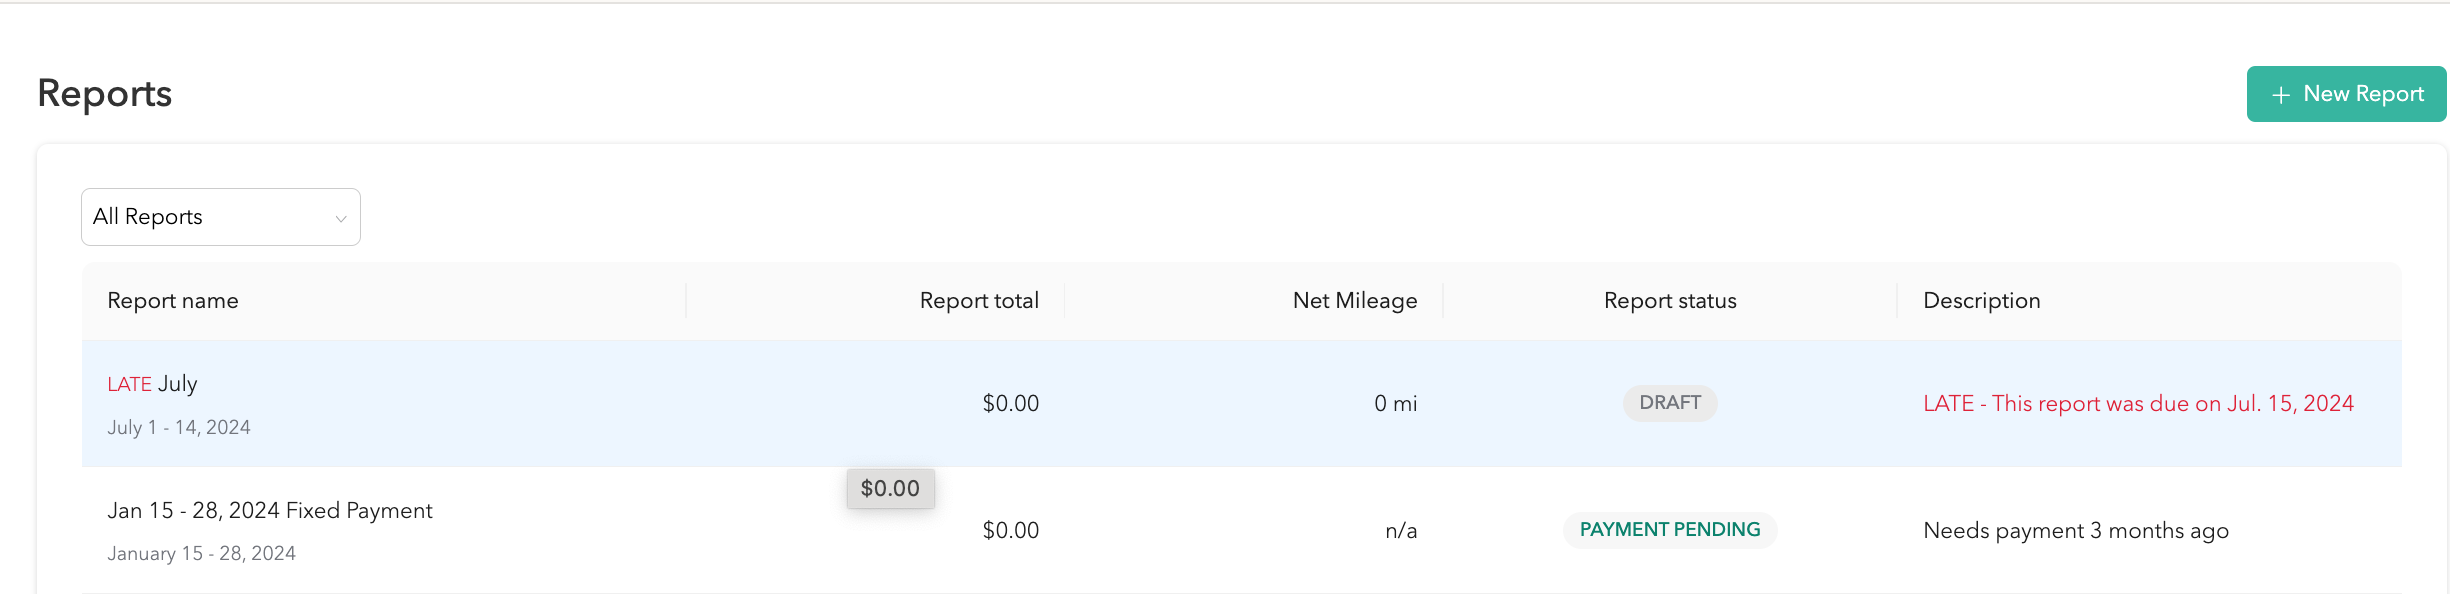Click the plus icon on New Report

2280,95
